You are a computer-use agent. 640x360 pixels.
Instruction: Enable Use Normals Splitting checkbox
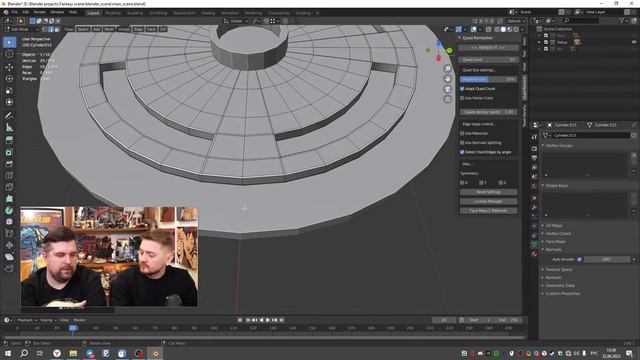(x=462, y=142)
